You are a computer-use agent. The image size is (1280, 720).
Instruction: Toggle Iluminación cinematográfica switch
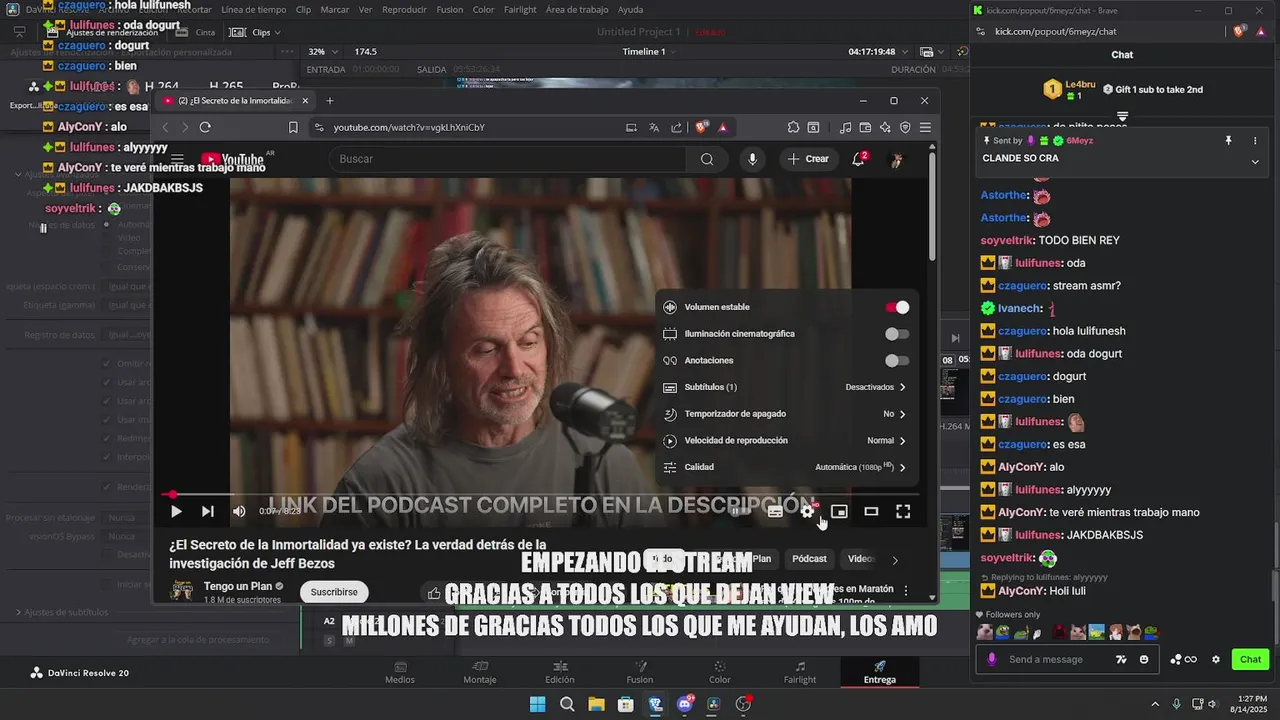click(897, 334)
